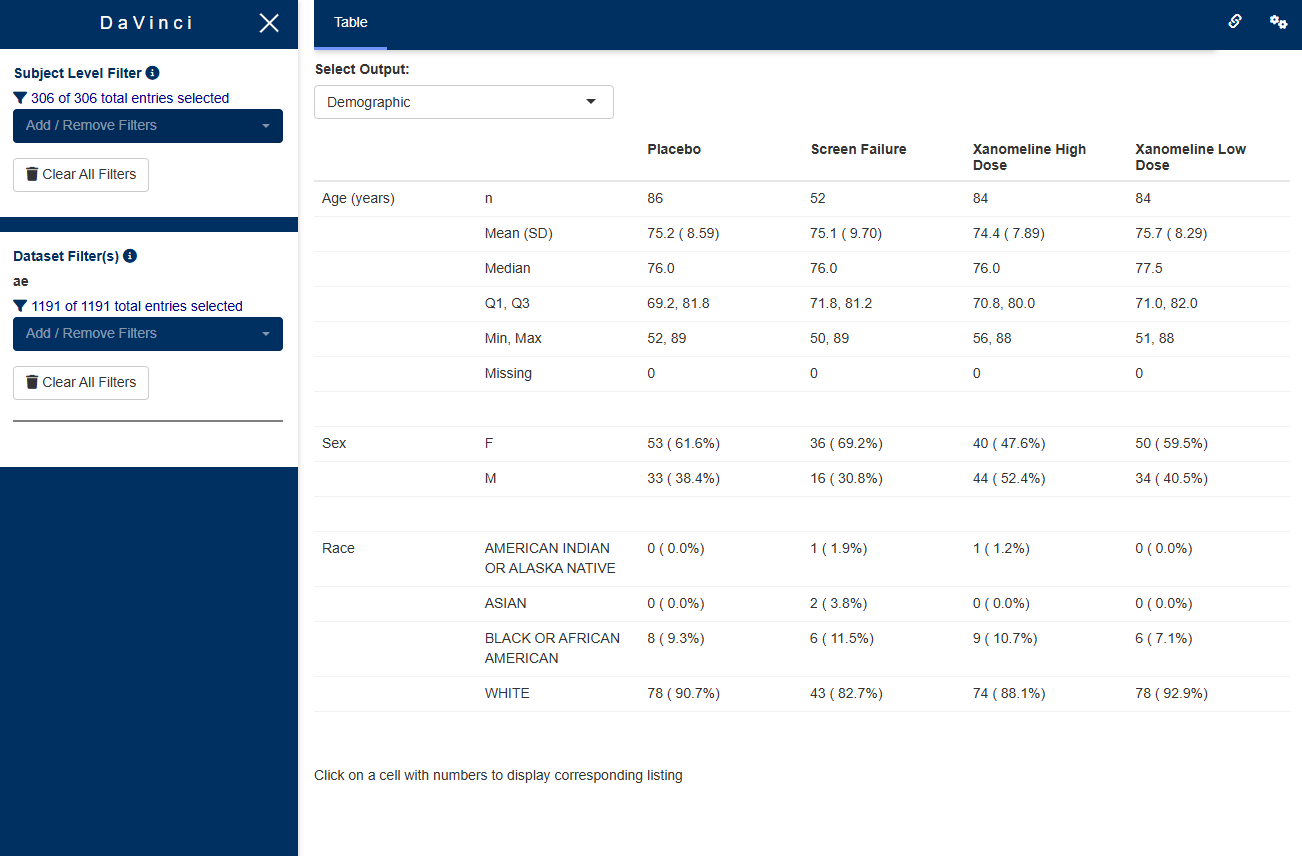Viewport: 1302px width, 856px height.
Task: Expand Subject Level Add / Remove Filters dropdown
Action: pos(148,126)
